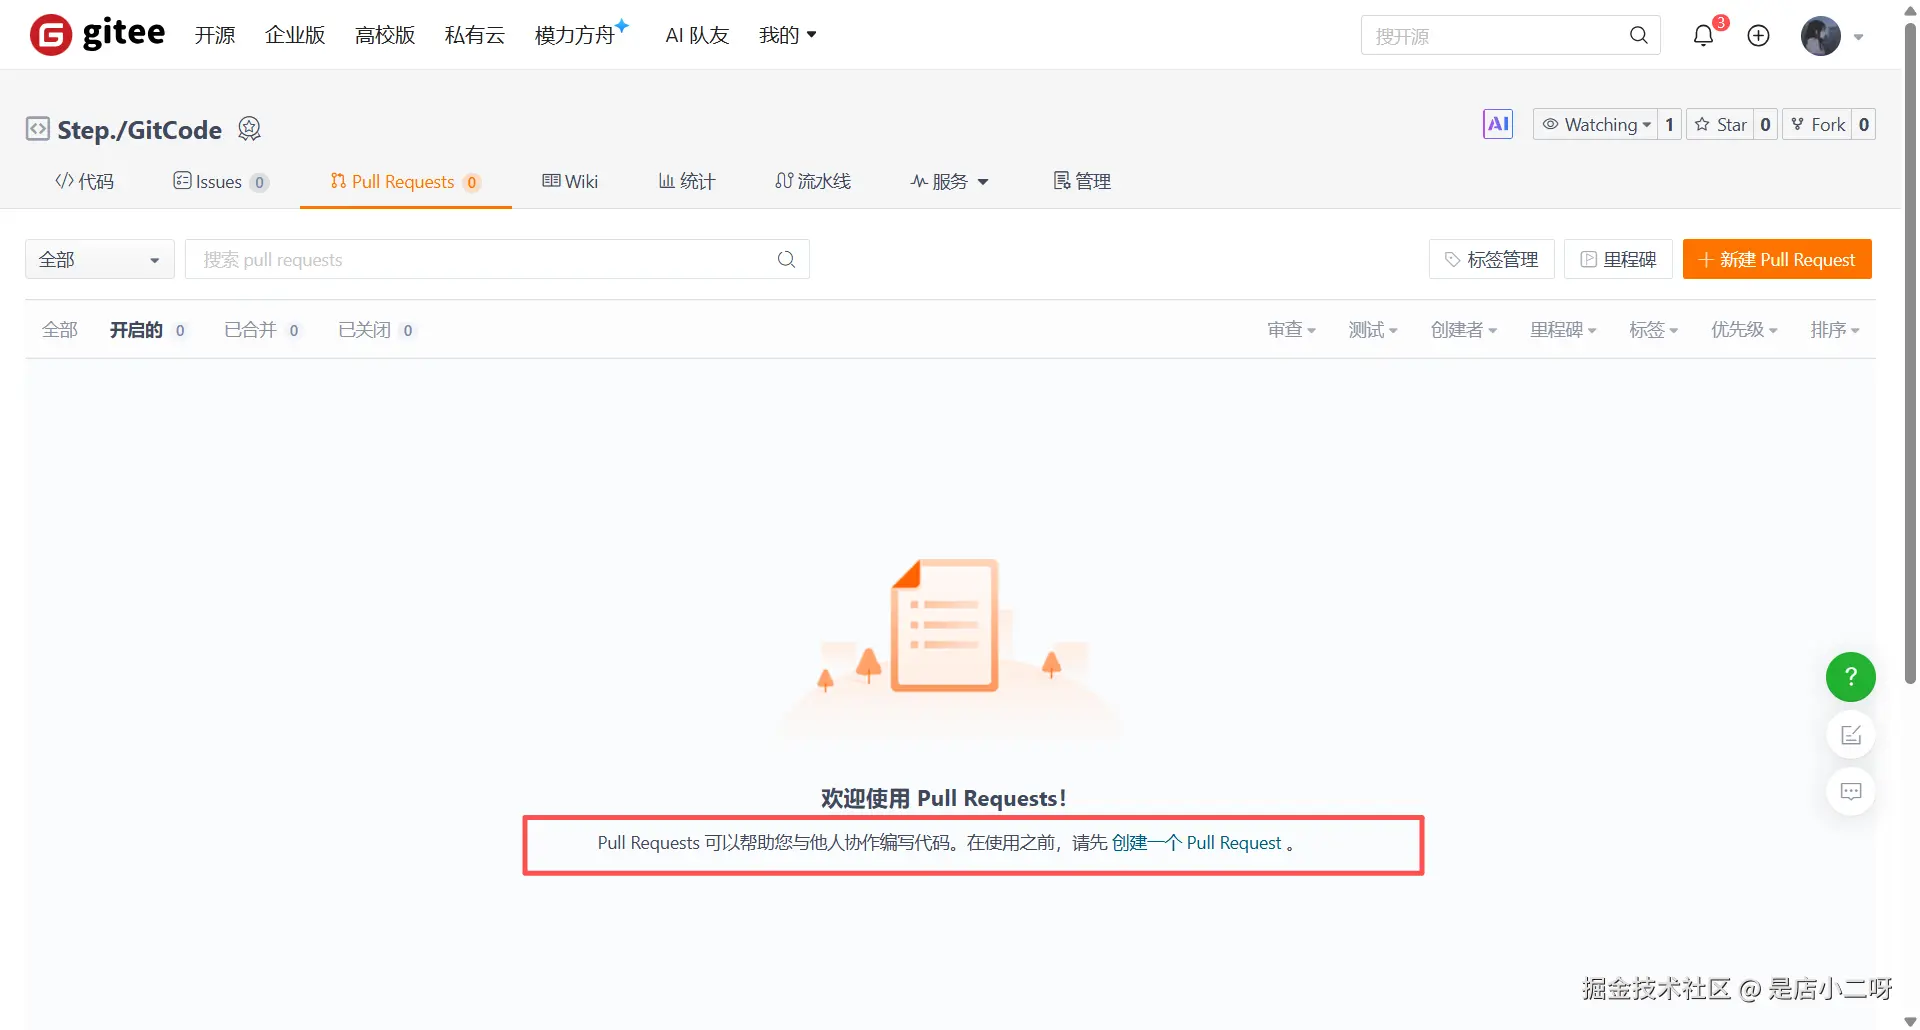Open the 管理 tab

(1082, 181)
